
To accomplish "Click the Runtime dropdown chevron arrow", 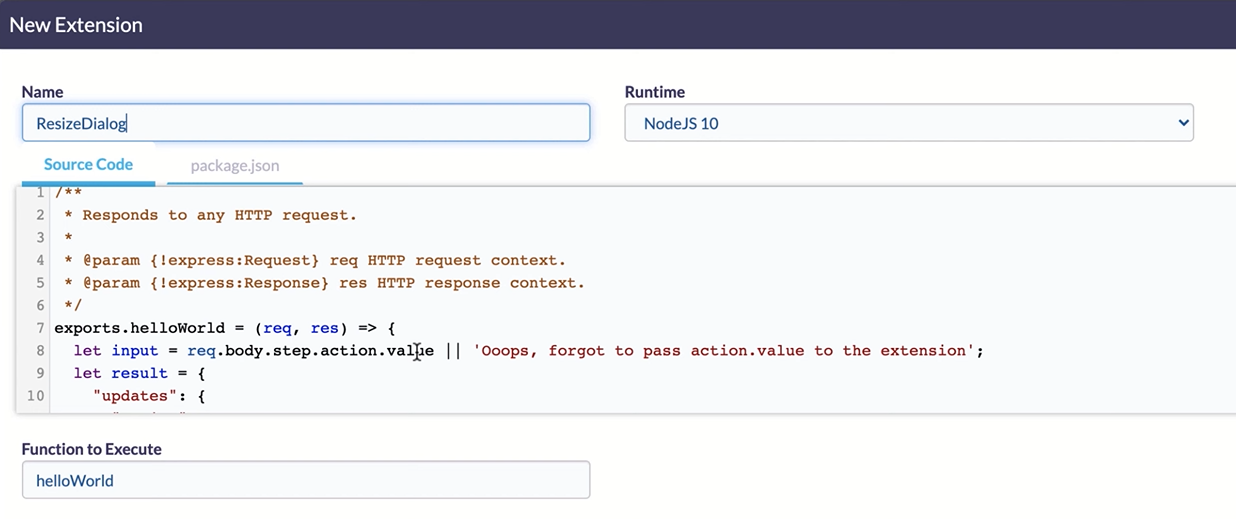I will [x=1183, y=123].
